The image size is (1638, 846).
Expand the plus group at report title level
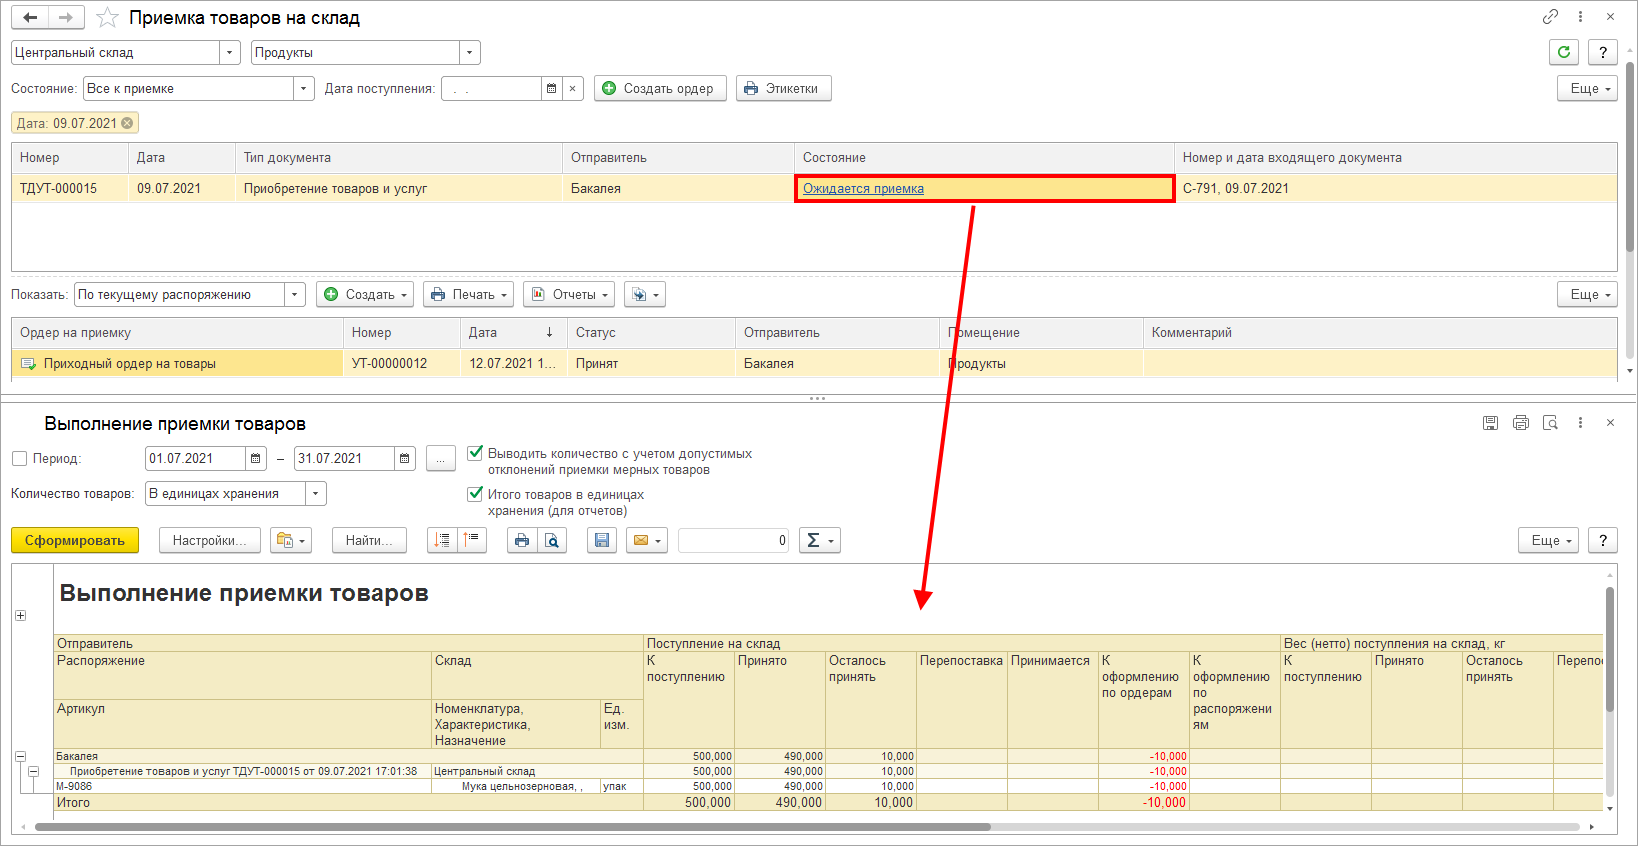point(20,615)
